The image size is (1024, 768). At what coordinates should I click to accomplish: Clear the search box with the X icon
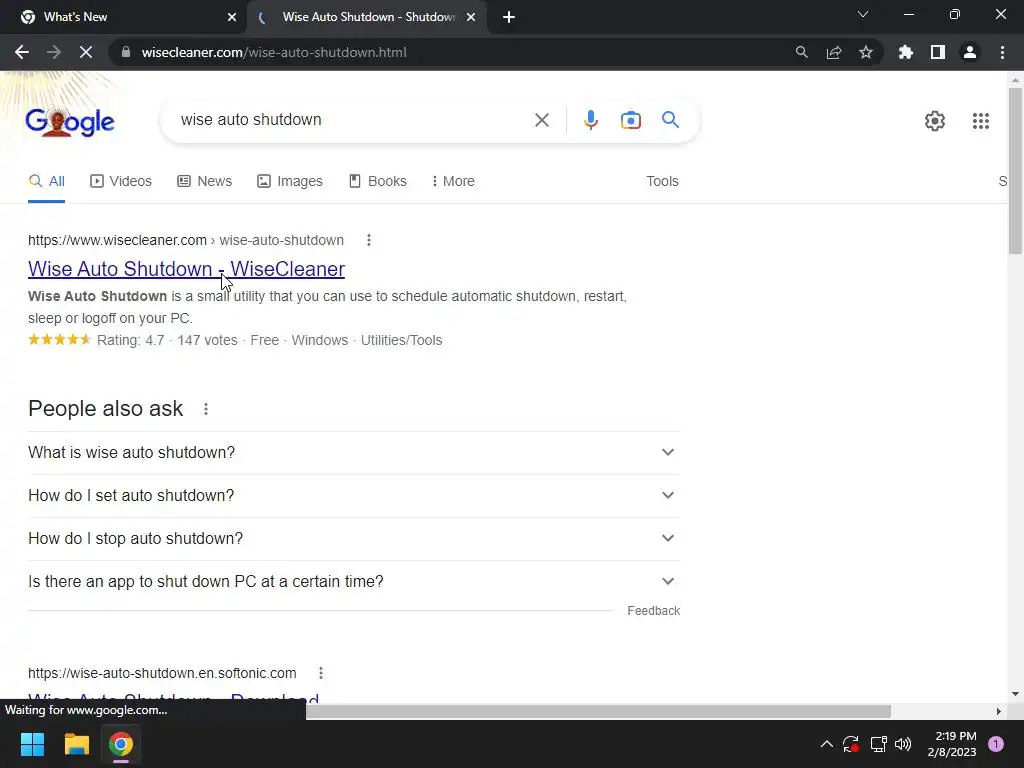[x=541, y=120]
